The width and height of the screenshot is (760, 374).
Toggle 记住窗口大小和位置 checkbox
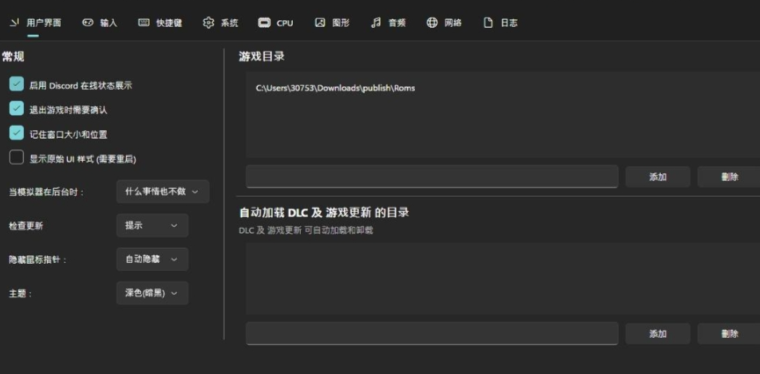coord(16,133)
